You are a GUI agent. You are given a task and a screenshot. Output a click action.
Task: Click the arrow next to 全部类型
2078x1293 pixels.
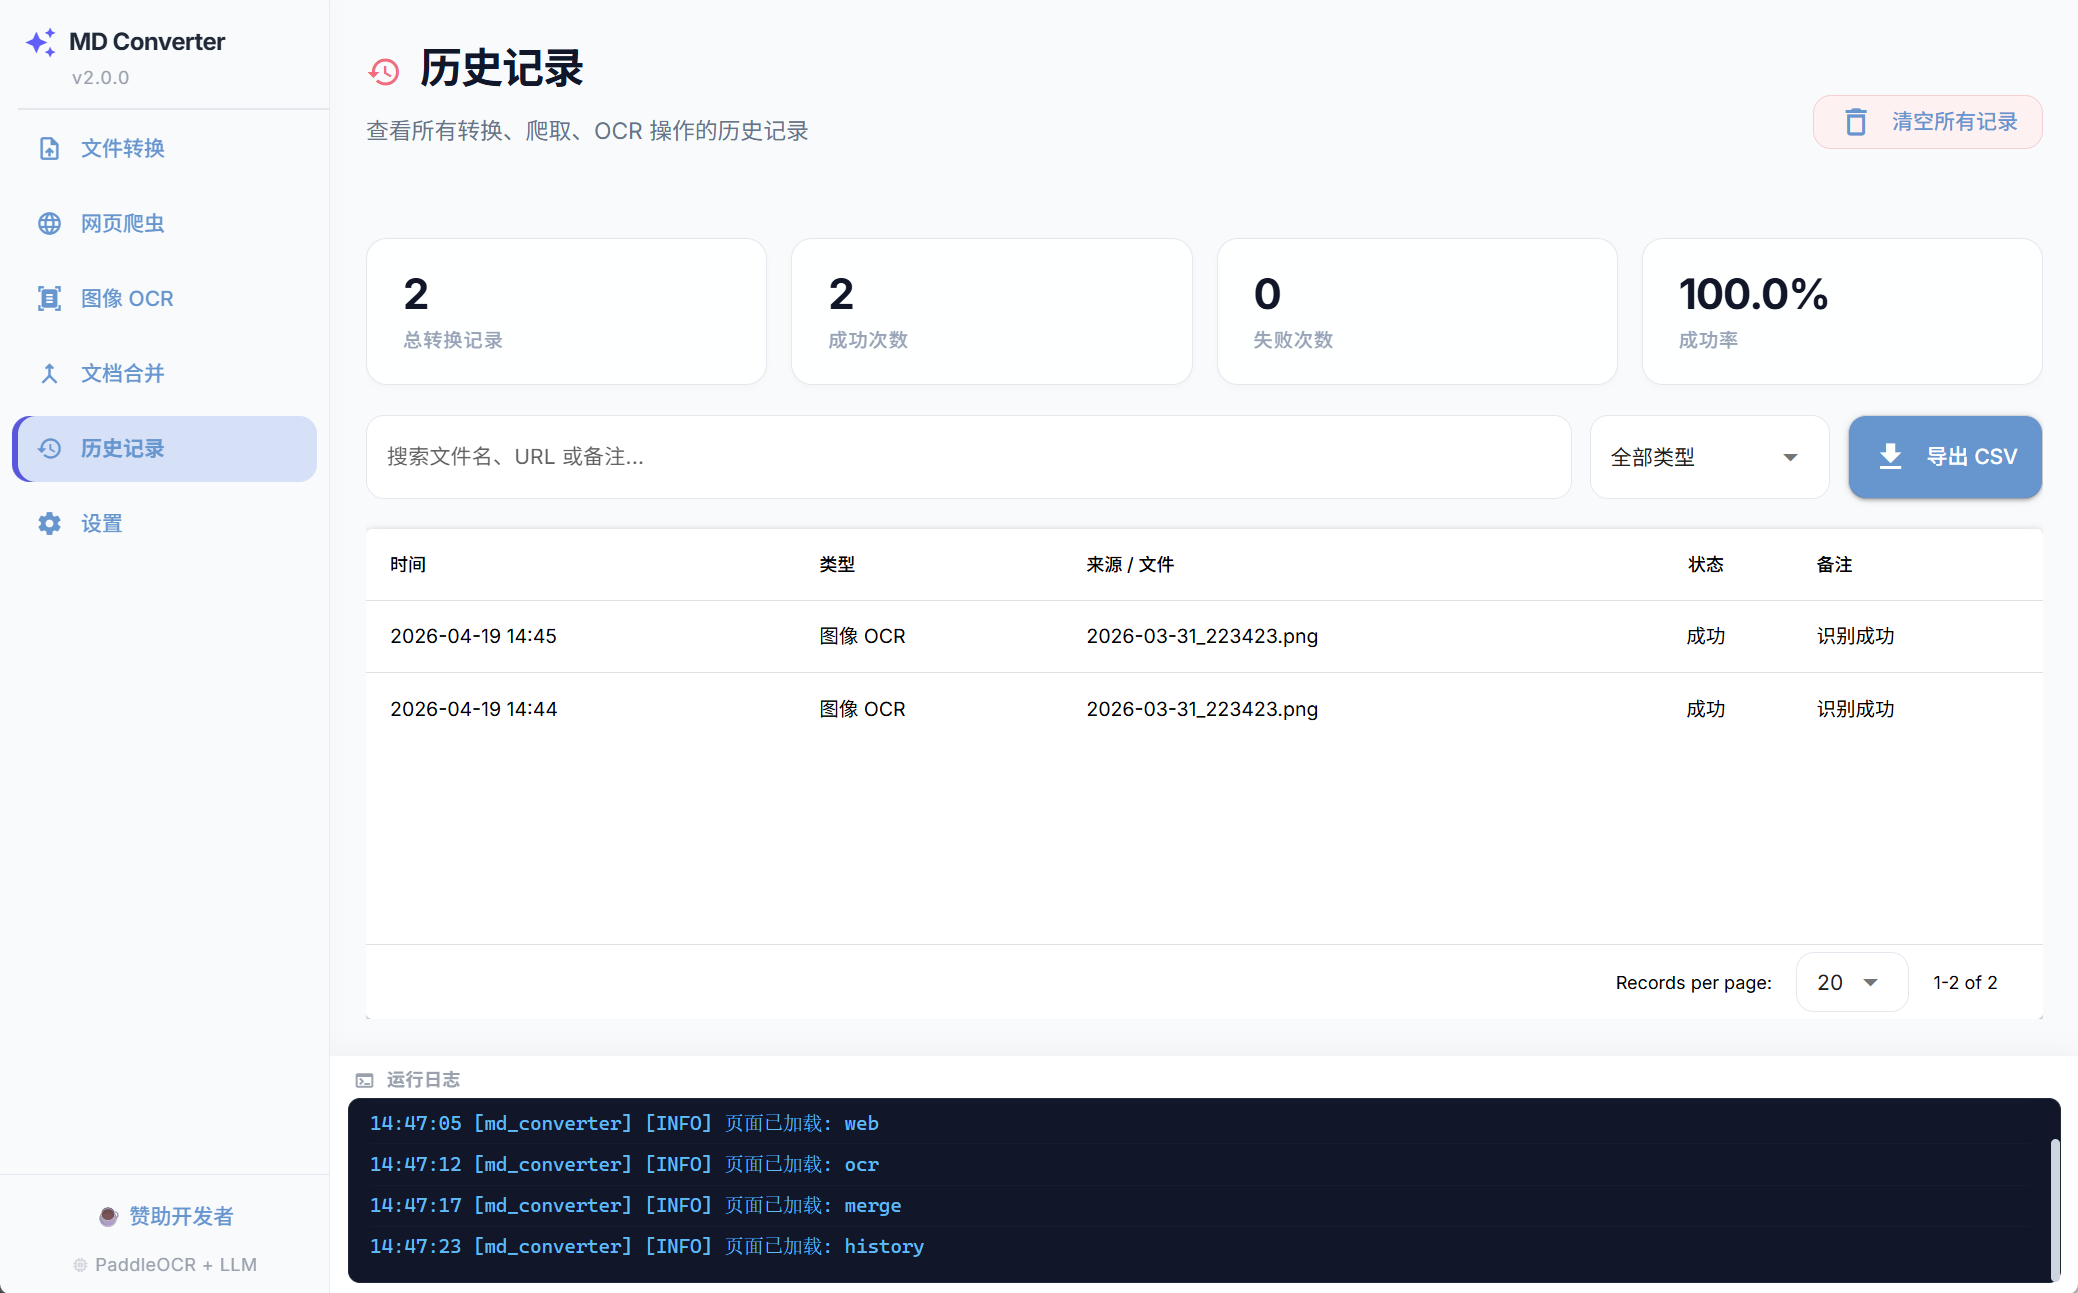(1790, 457)
